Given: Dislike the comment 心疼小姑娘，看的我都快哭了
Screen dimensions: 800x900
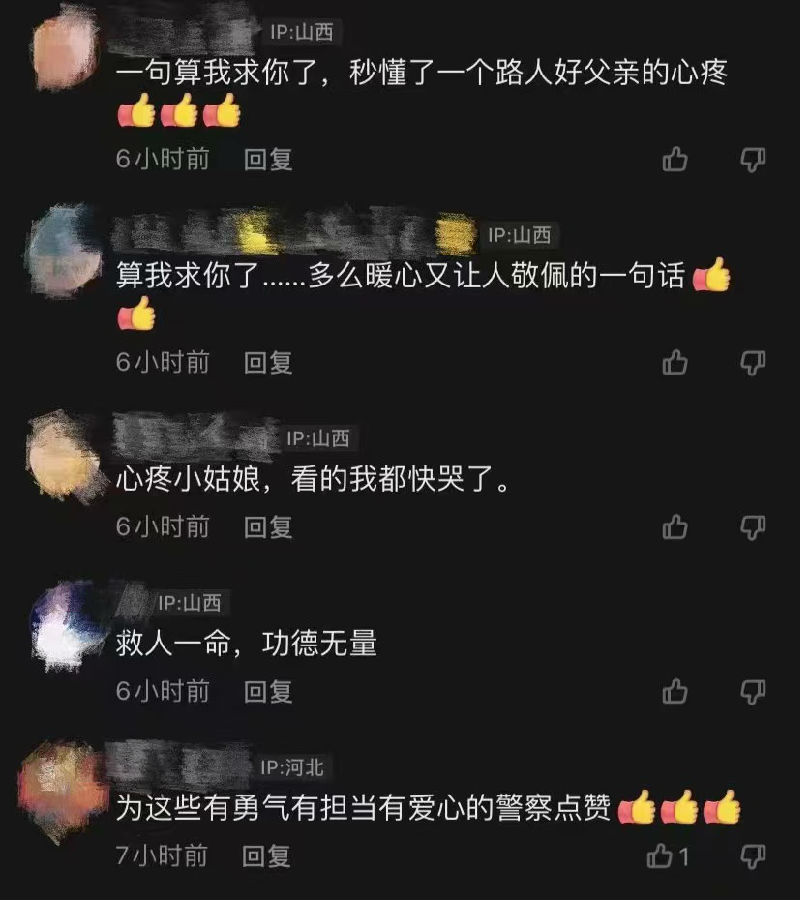Looking at the screenshot, I should (x=752, y=527).
